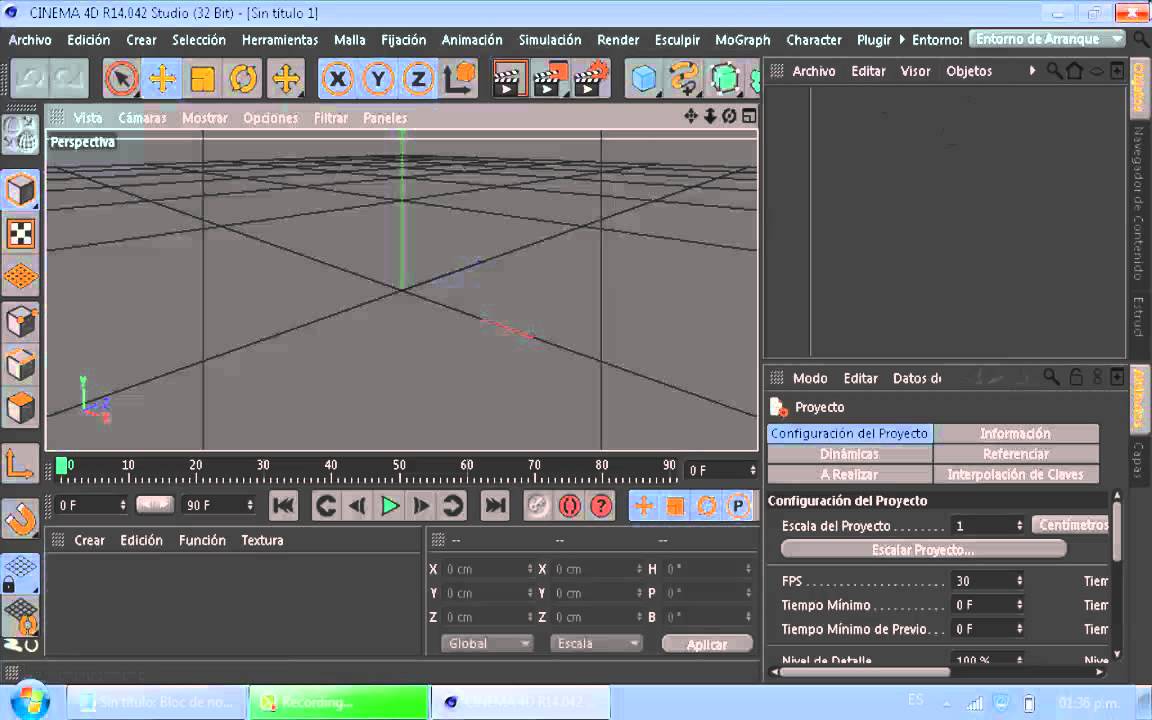Image resolution: width=1152 pixels, height=720 pixels.
Task: Toggle Parameter keyframe recording P icon
Action: point(738,505)
